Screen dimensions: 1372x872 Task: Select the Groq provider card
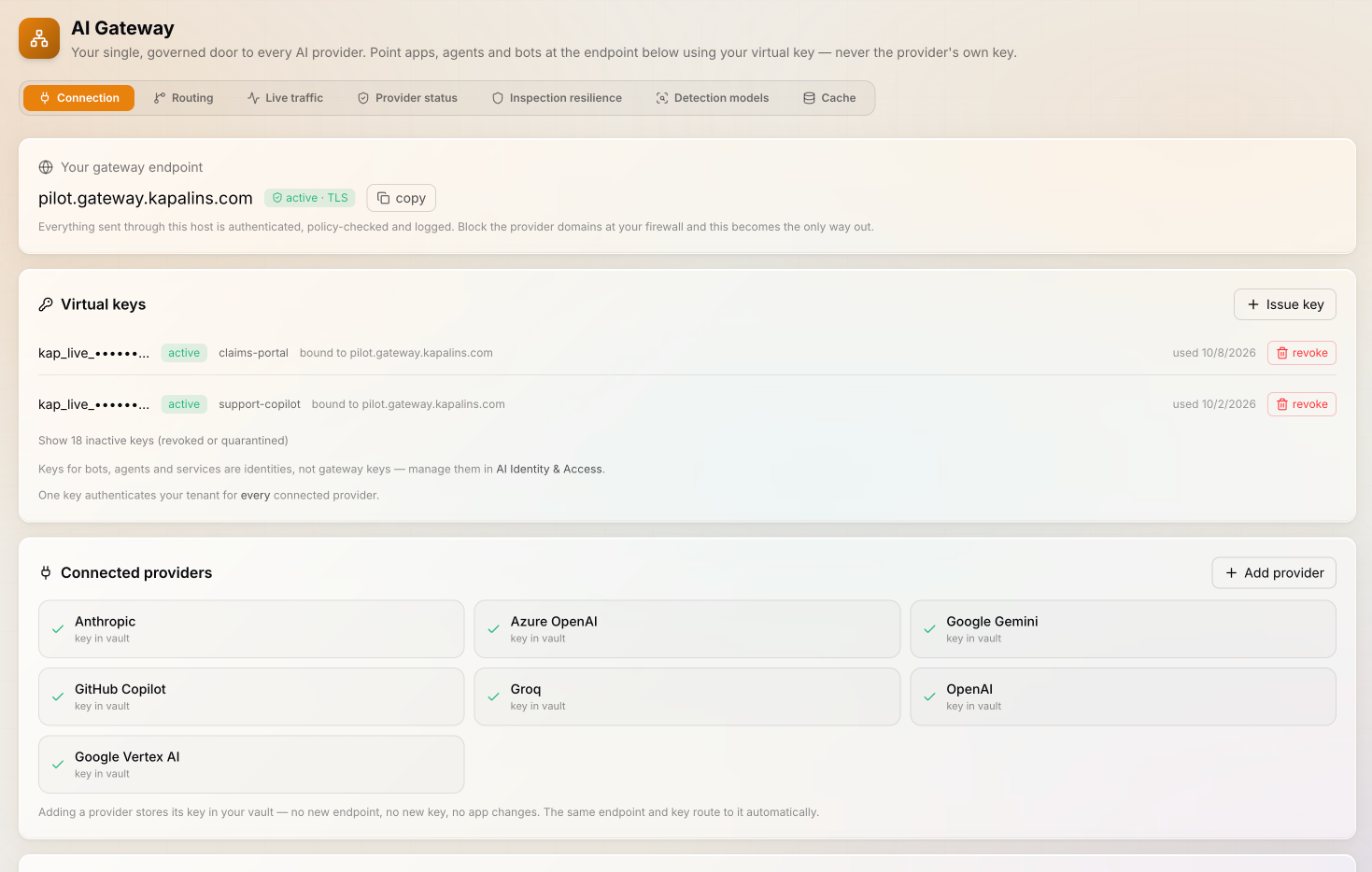click(x=687, y=697)
